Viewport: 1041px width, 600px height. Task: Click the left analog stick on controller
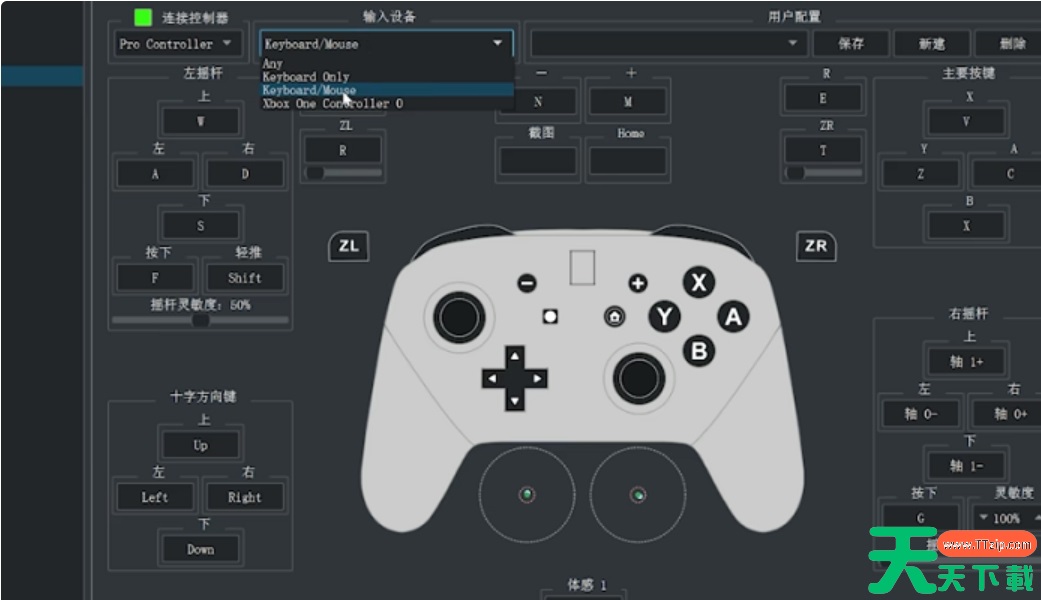click(460, 316)
